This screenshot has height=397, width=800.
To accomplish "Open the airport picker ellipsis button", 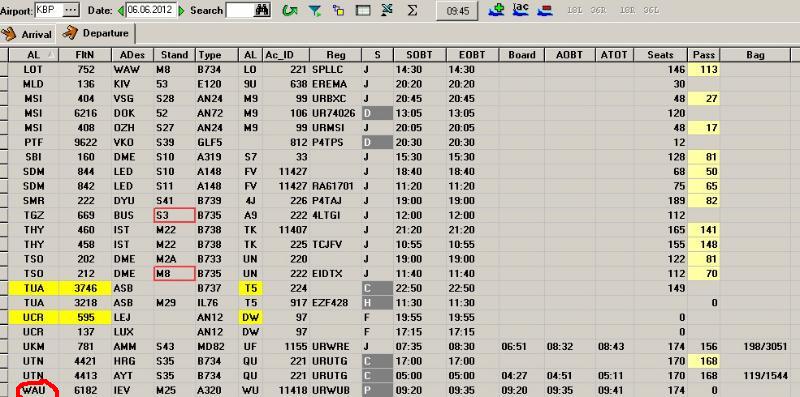I will pyautogui.click(x=71, y=10).
